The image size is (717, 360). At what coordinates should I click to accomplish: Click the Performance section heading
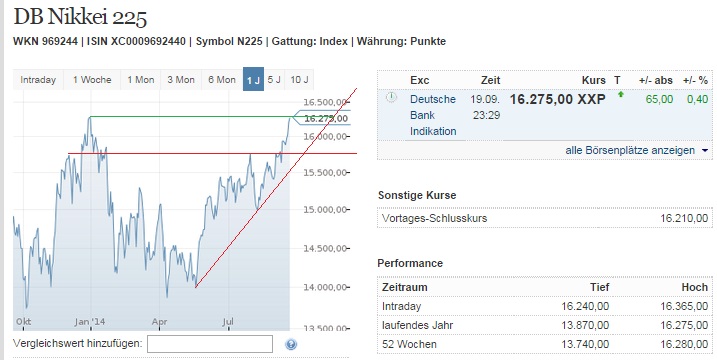click(410, 263)
